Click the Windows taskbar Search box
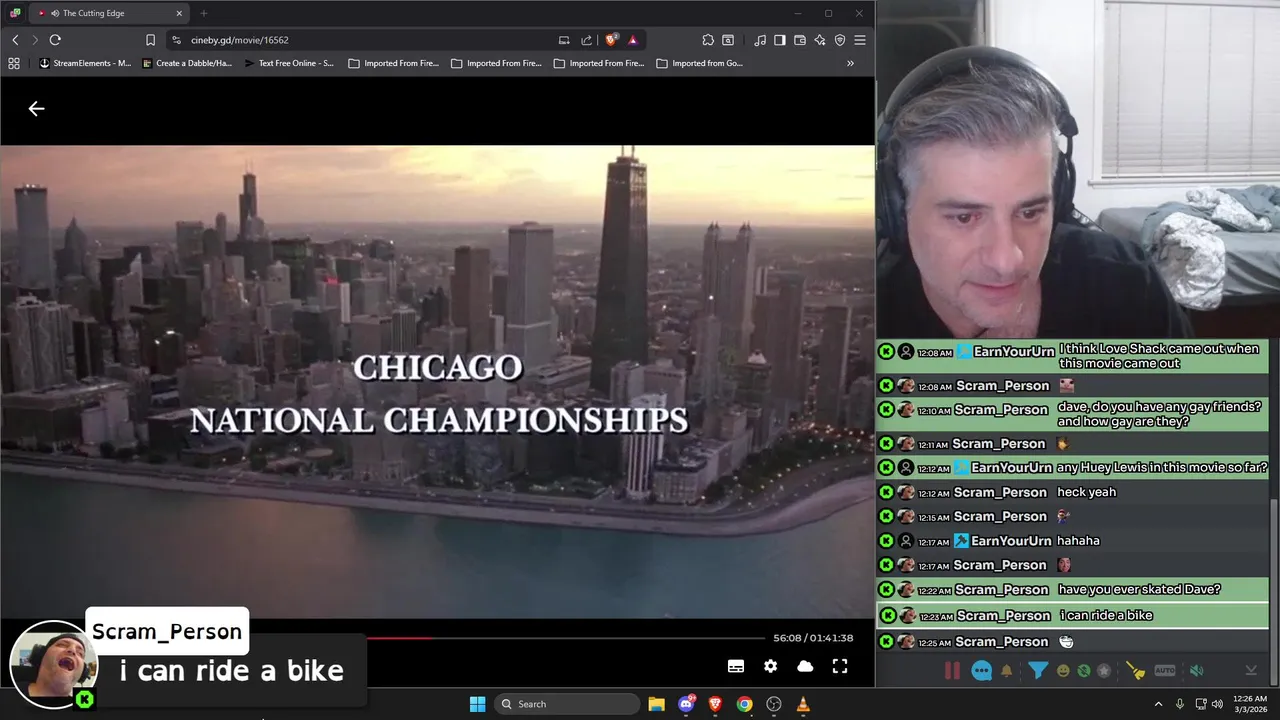Viewport: 1280px width, 720px height. tap(568, 704)
